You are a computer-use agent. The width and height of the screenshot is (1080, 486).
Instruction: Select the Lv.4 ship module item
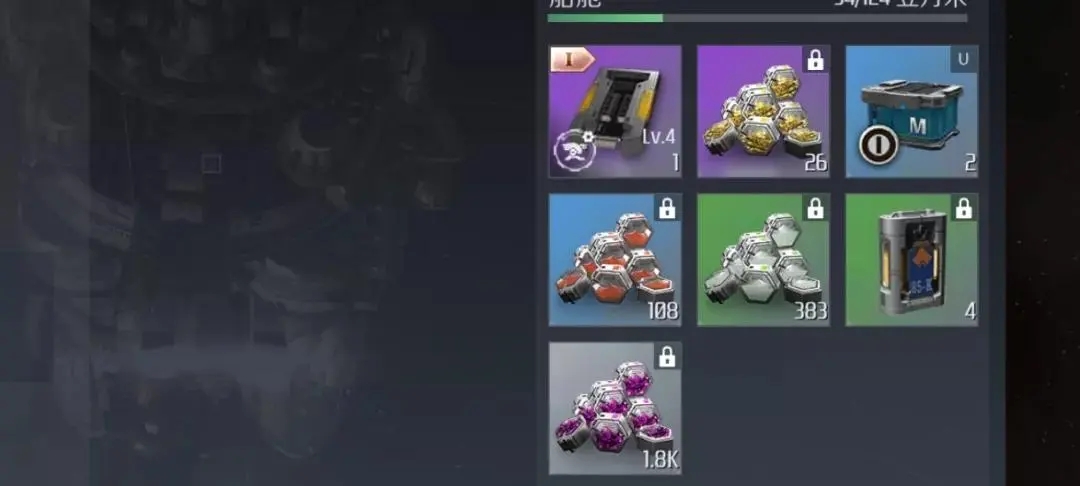[x=615, y=112]
